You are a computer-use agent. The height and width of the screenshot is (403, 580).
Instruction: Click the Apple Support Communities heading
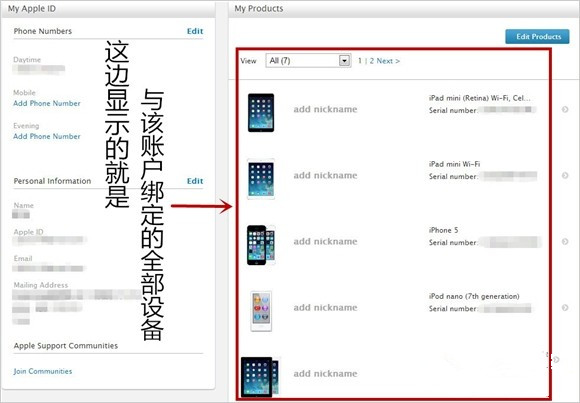pos(66,346)
